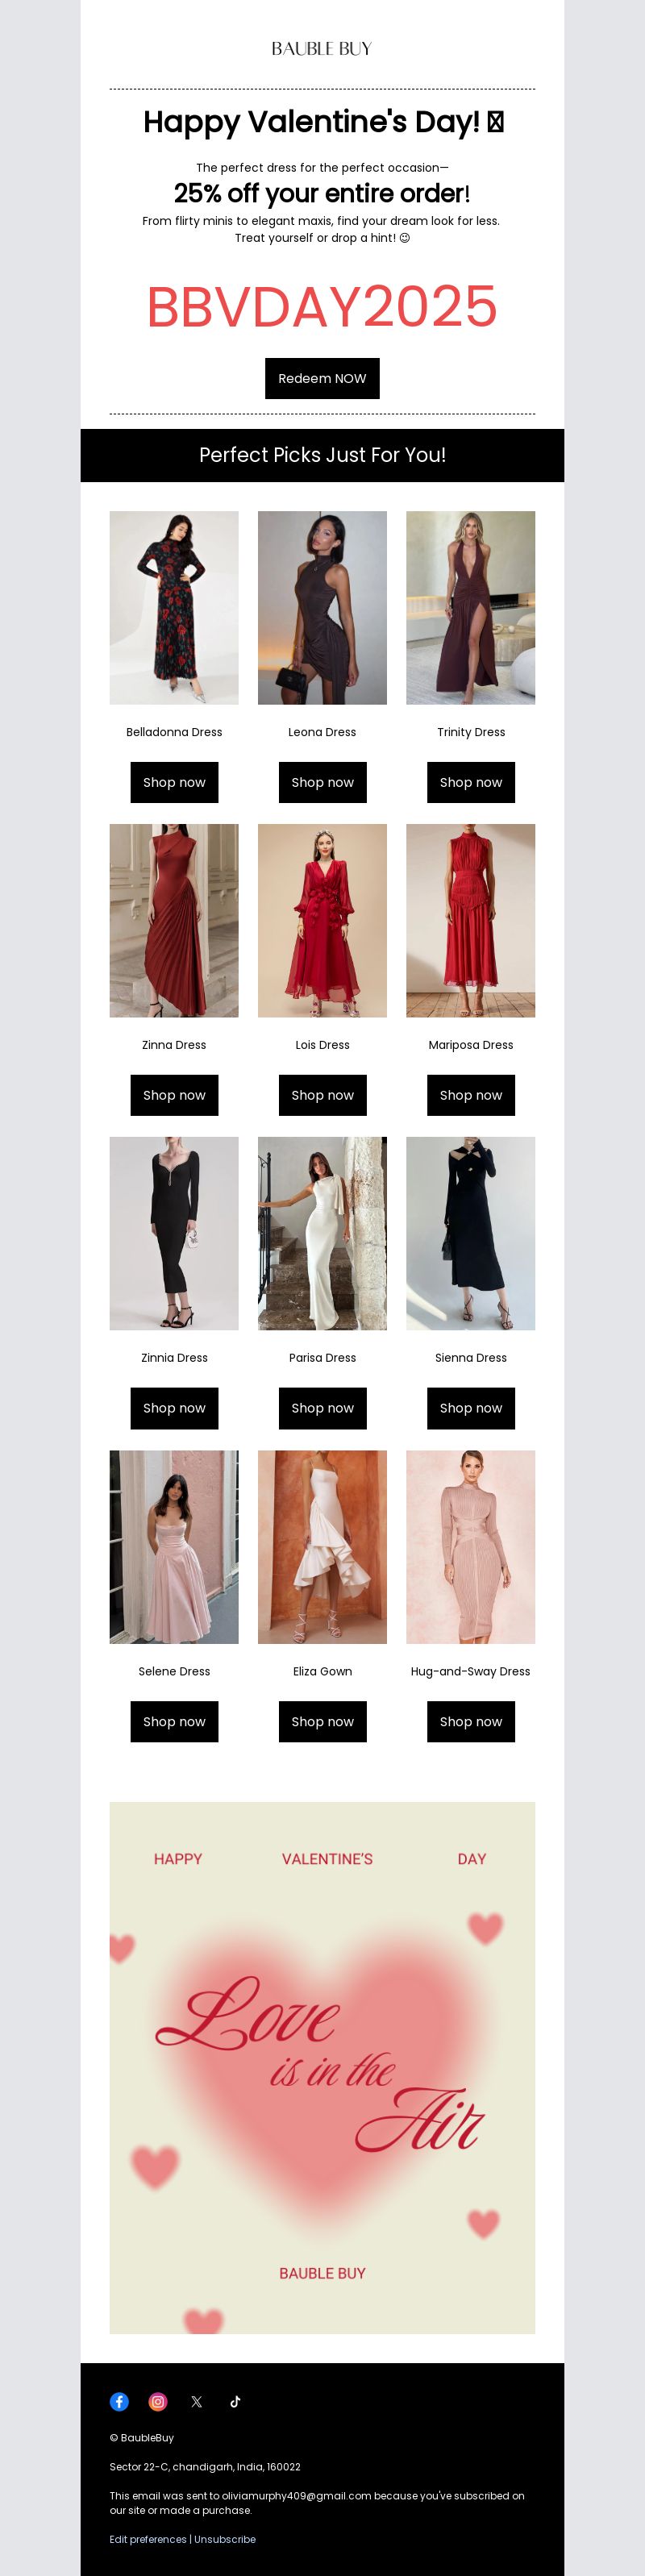Click the Hug-and-Sway Dress title
645x2576 pixels.
click(x=471, y=1671)
